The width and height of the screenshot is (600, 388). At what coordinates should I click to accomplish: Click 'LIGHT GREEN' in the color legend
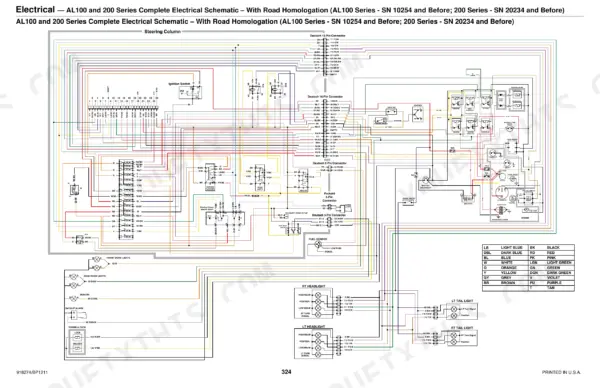pos(559,262)
